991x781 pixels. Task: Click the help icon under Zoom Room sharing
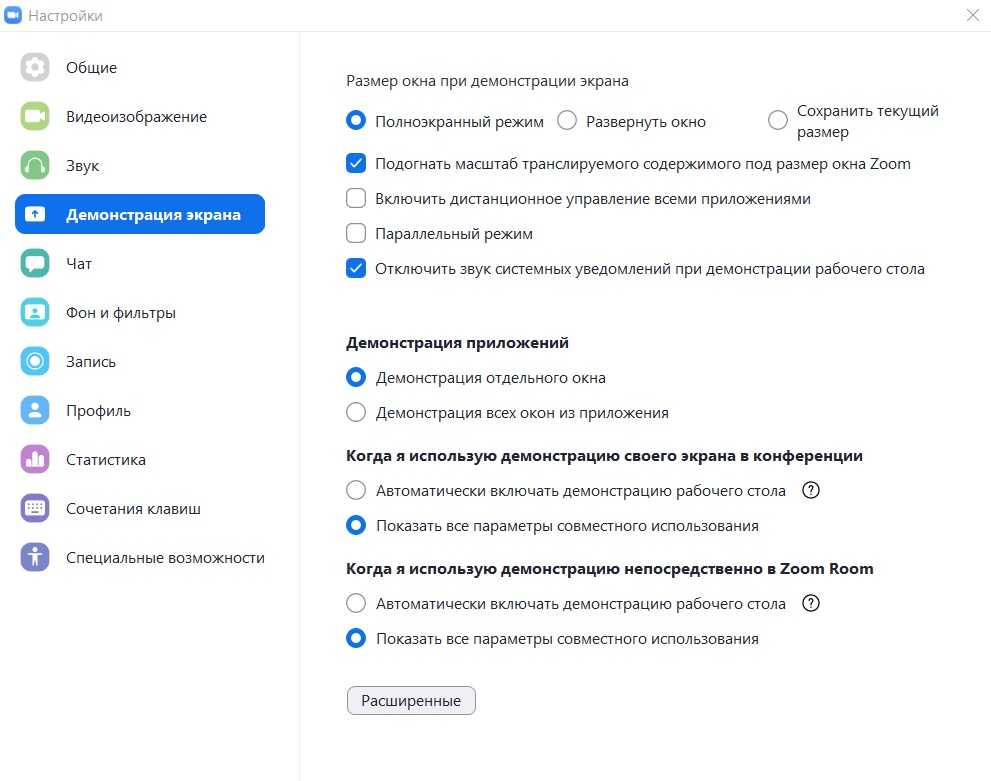point(812,604)
